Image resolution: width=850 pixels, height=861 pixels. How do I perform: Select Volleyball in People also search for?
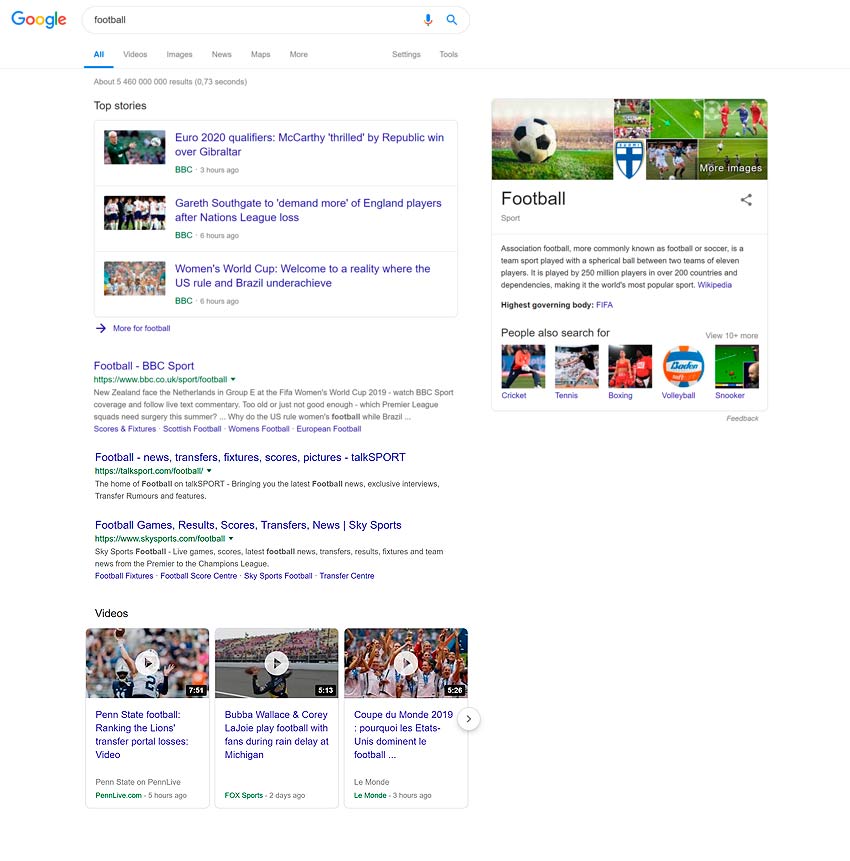click(x=683, y=372)
